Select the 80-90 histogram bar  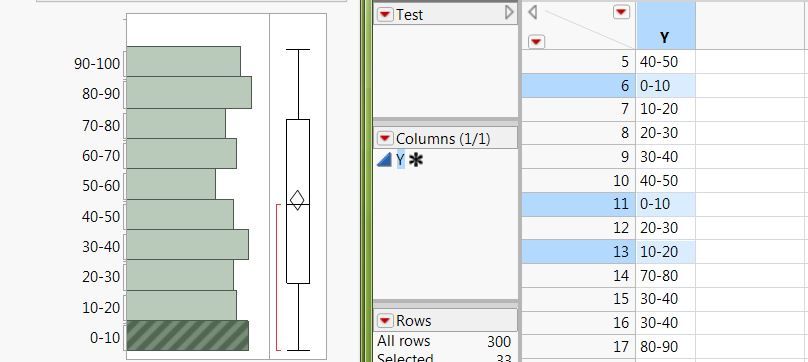[189, 92]
